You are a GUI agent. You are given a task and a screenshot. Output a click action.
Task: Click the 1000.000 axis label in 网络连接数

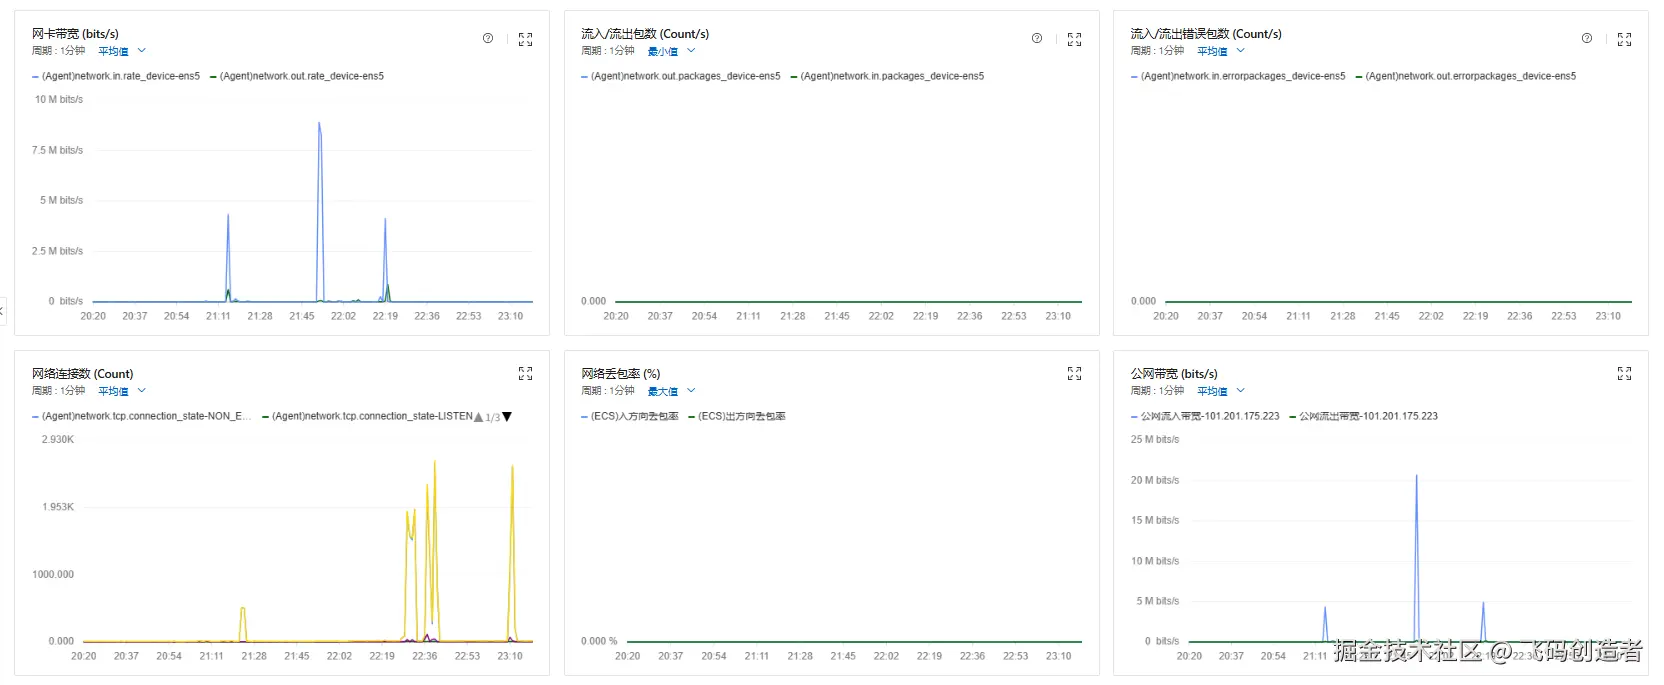(x=53, y=575)
